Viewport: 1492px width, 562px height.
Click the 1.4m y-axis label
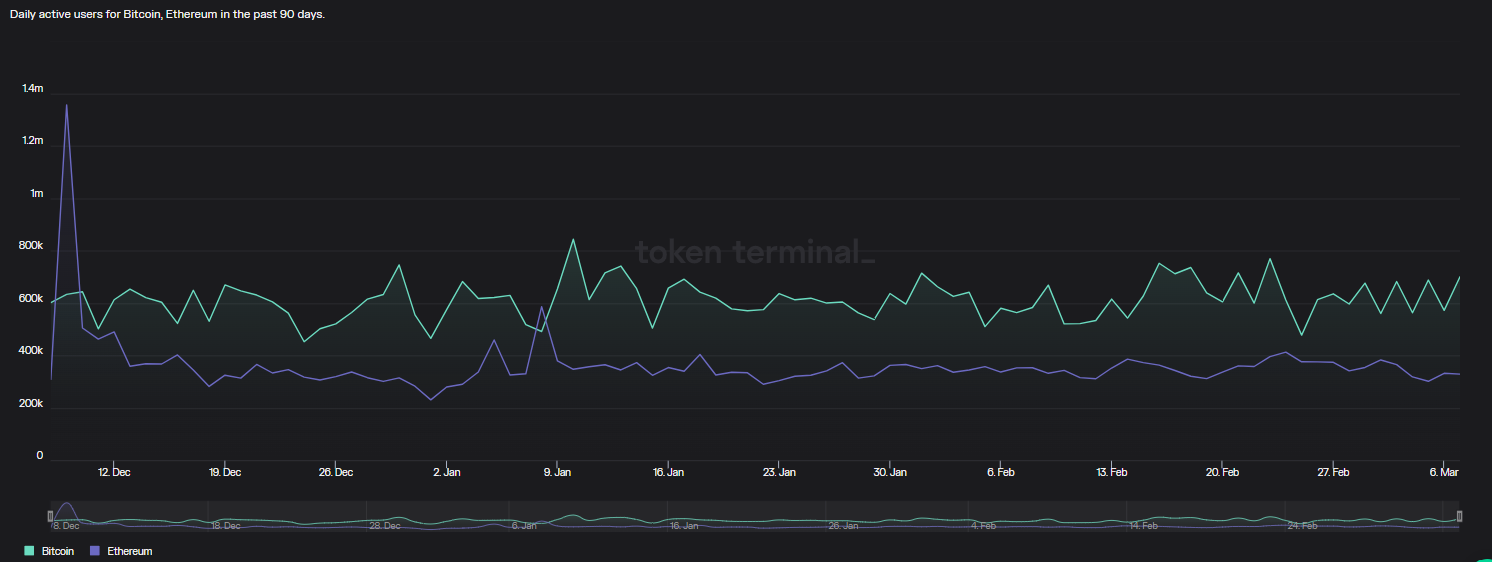click(x=33, y=89)
